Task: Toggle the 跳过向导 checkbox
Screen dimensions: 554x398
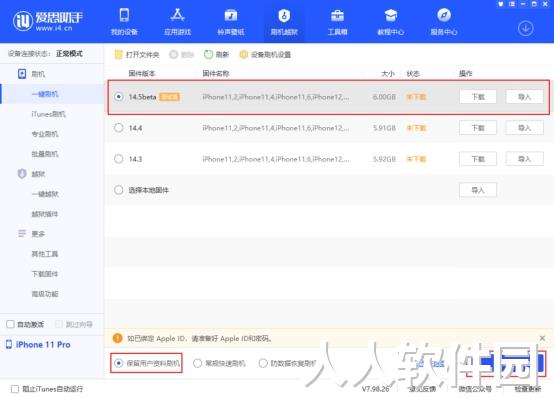Action: click(59, 324)
